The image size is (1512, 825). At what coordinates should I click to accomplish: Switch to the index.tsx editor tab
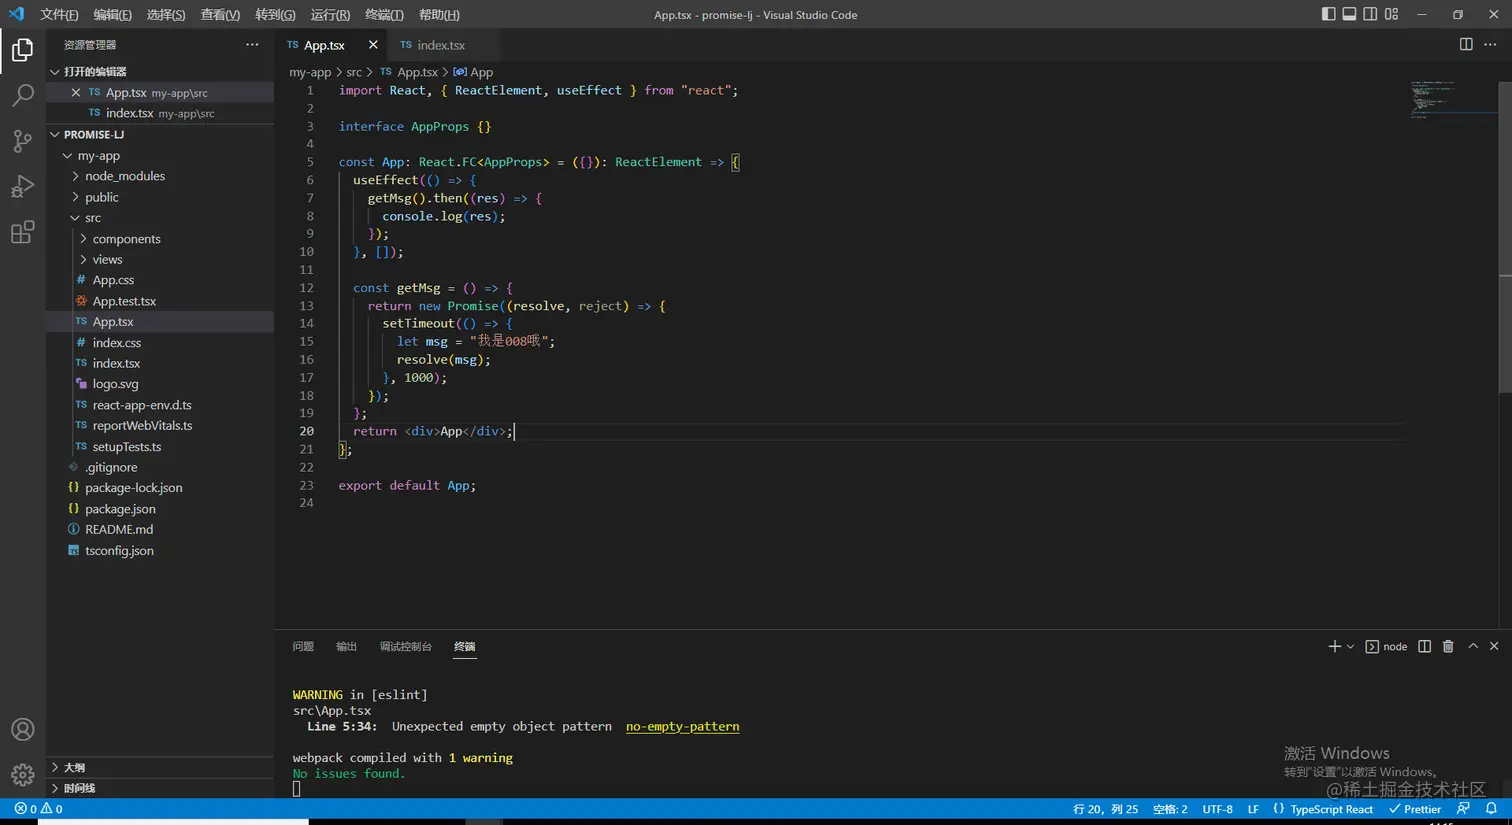[441, 45]
